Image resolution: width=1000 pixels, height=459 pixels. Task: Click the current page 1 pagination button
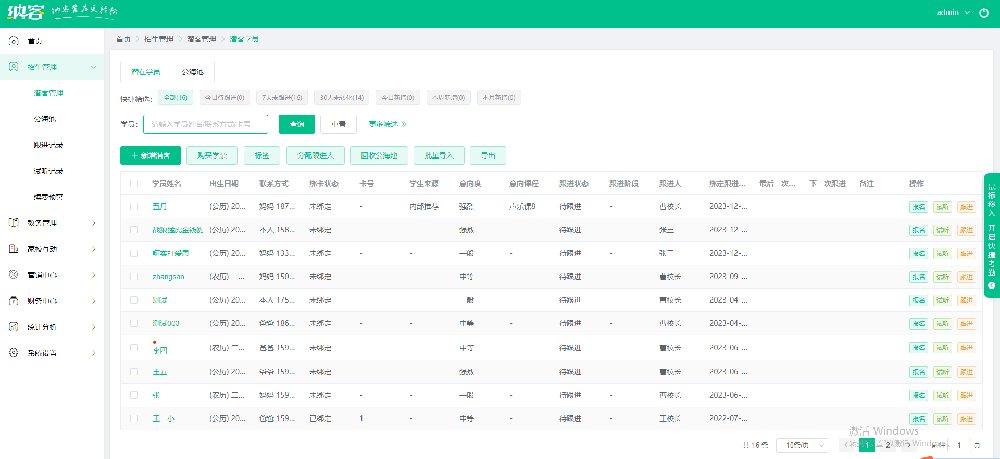point(867,445)
